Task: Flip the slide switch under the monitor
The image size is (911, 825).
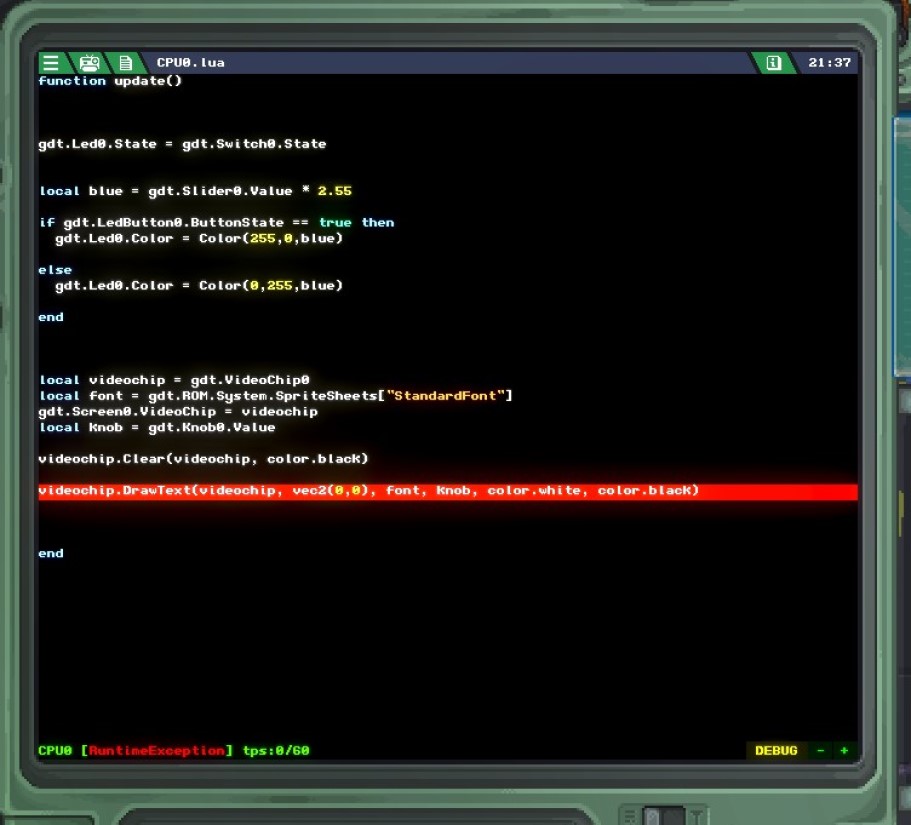Action: [663, 816]
